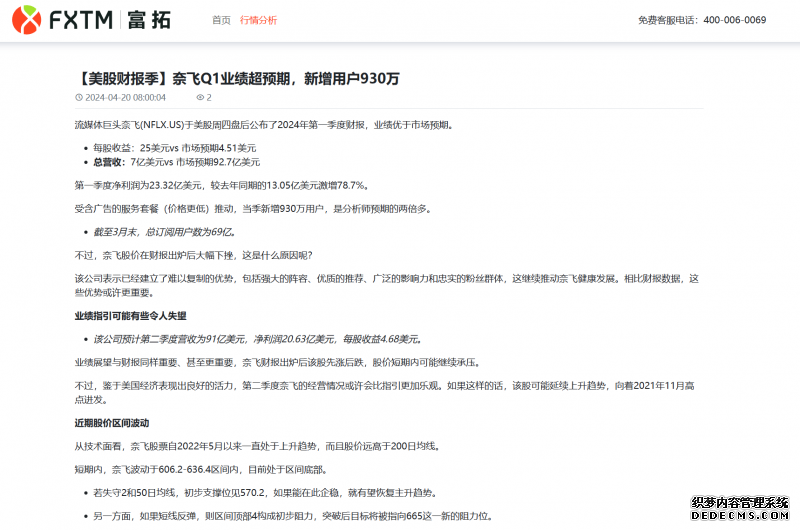Select the 每股收益 bullet line
Screen dimensions: 800x530
tap(174, 148)
